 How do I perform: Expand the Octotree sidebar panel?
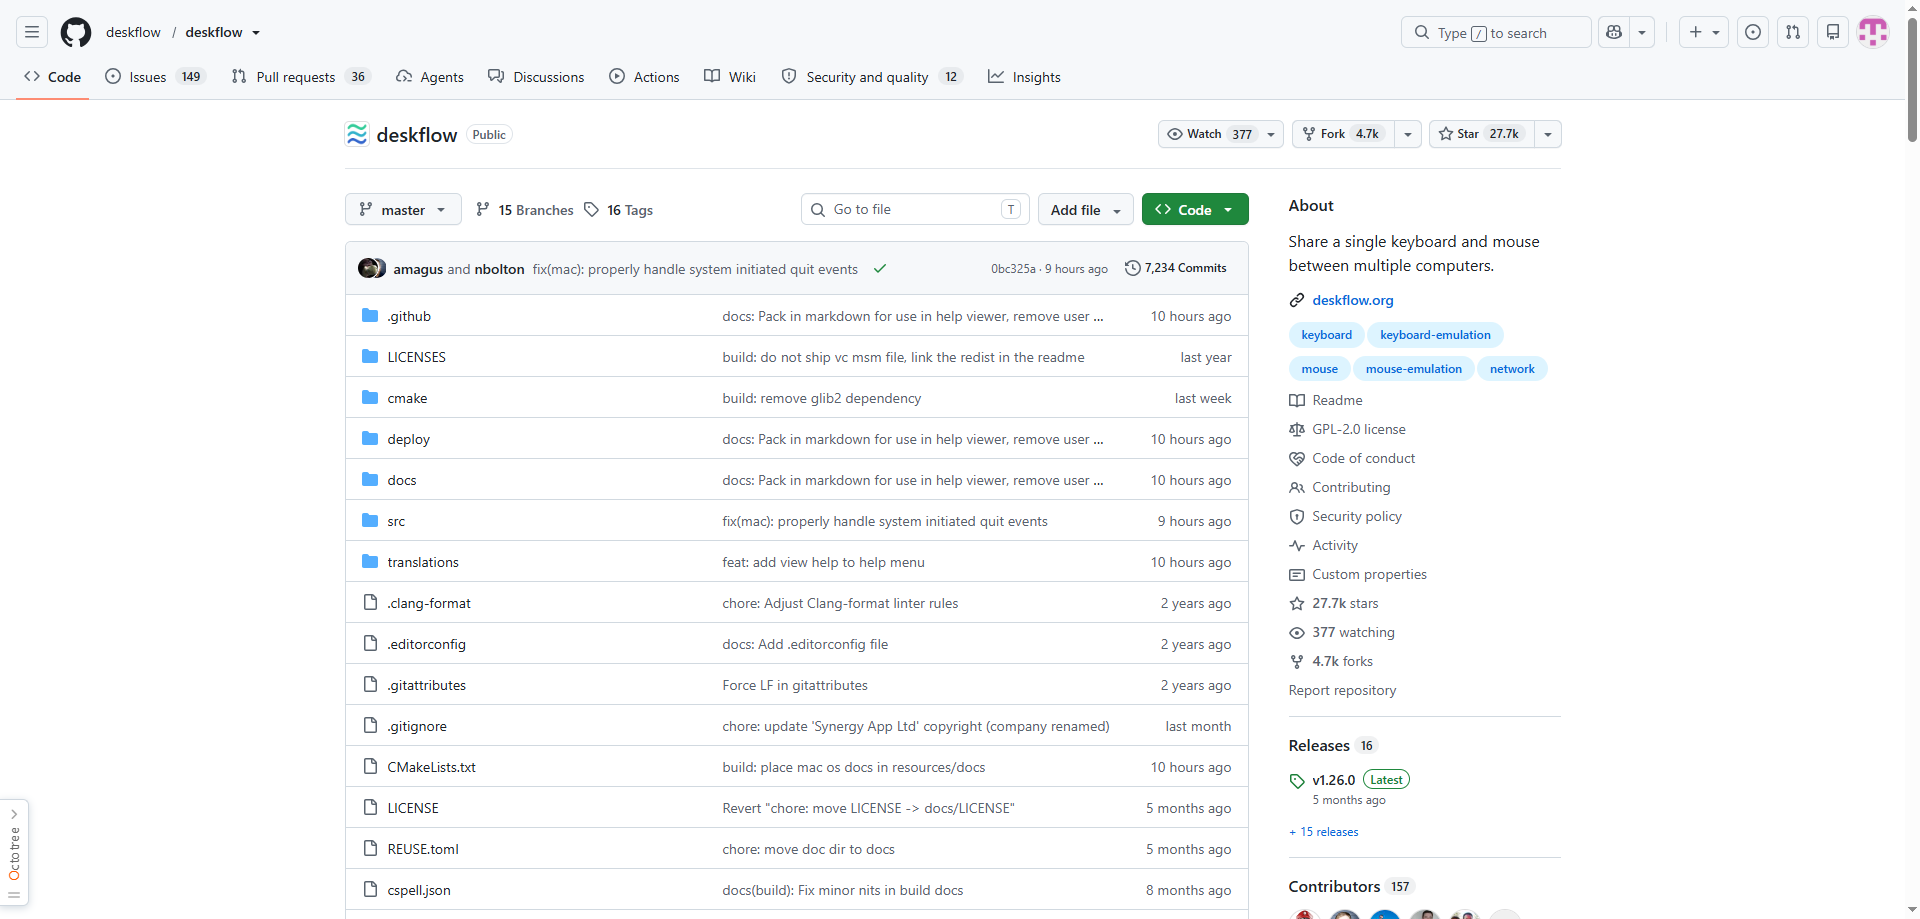point(14,853)
